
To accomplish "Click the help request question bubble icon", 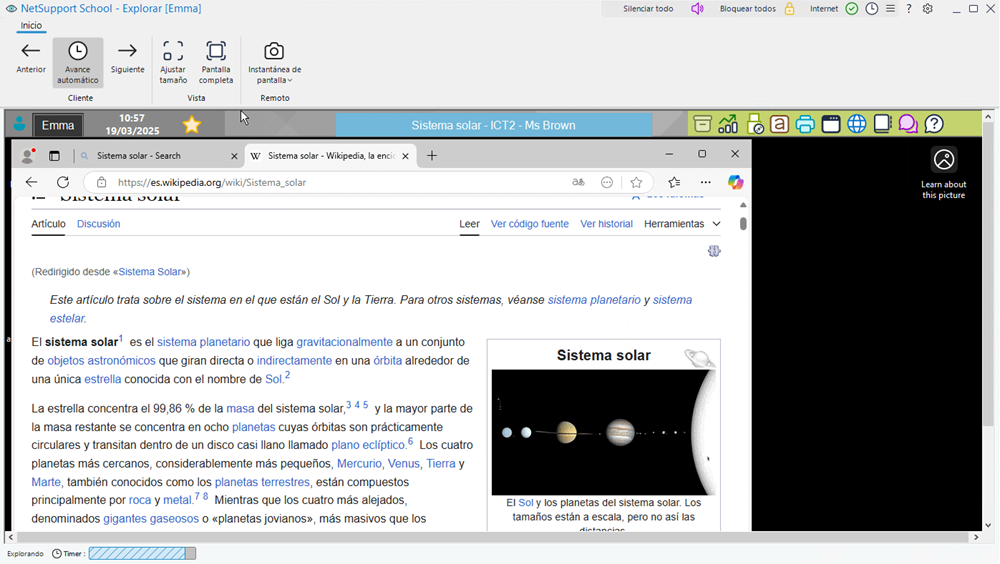I will pos(934,124).
